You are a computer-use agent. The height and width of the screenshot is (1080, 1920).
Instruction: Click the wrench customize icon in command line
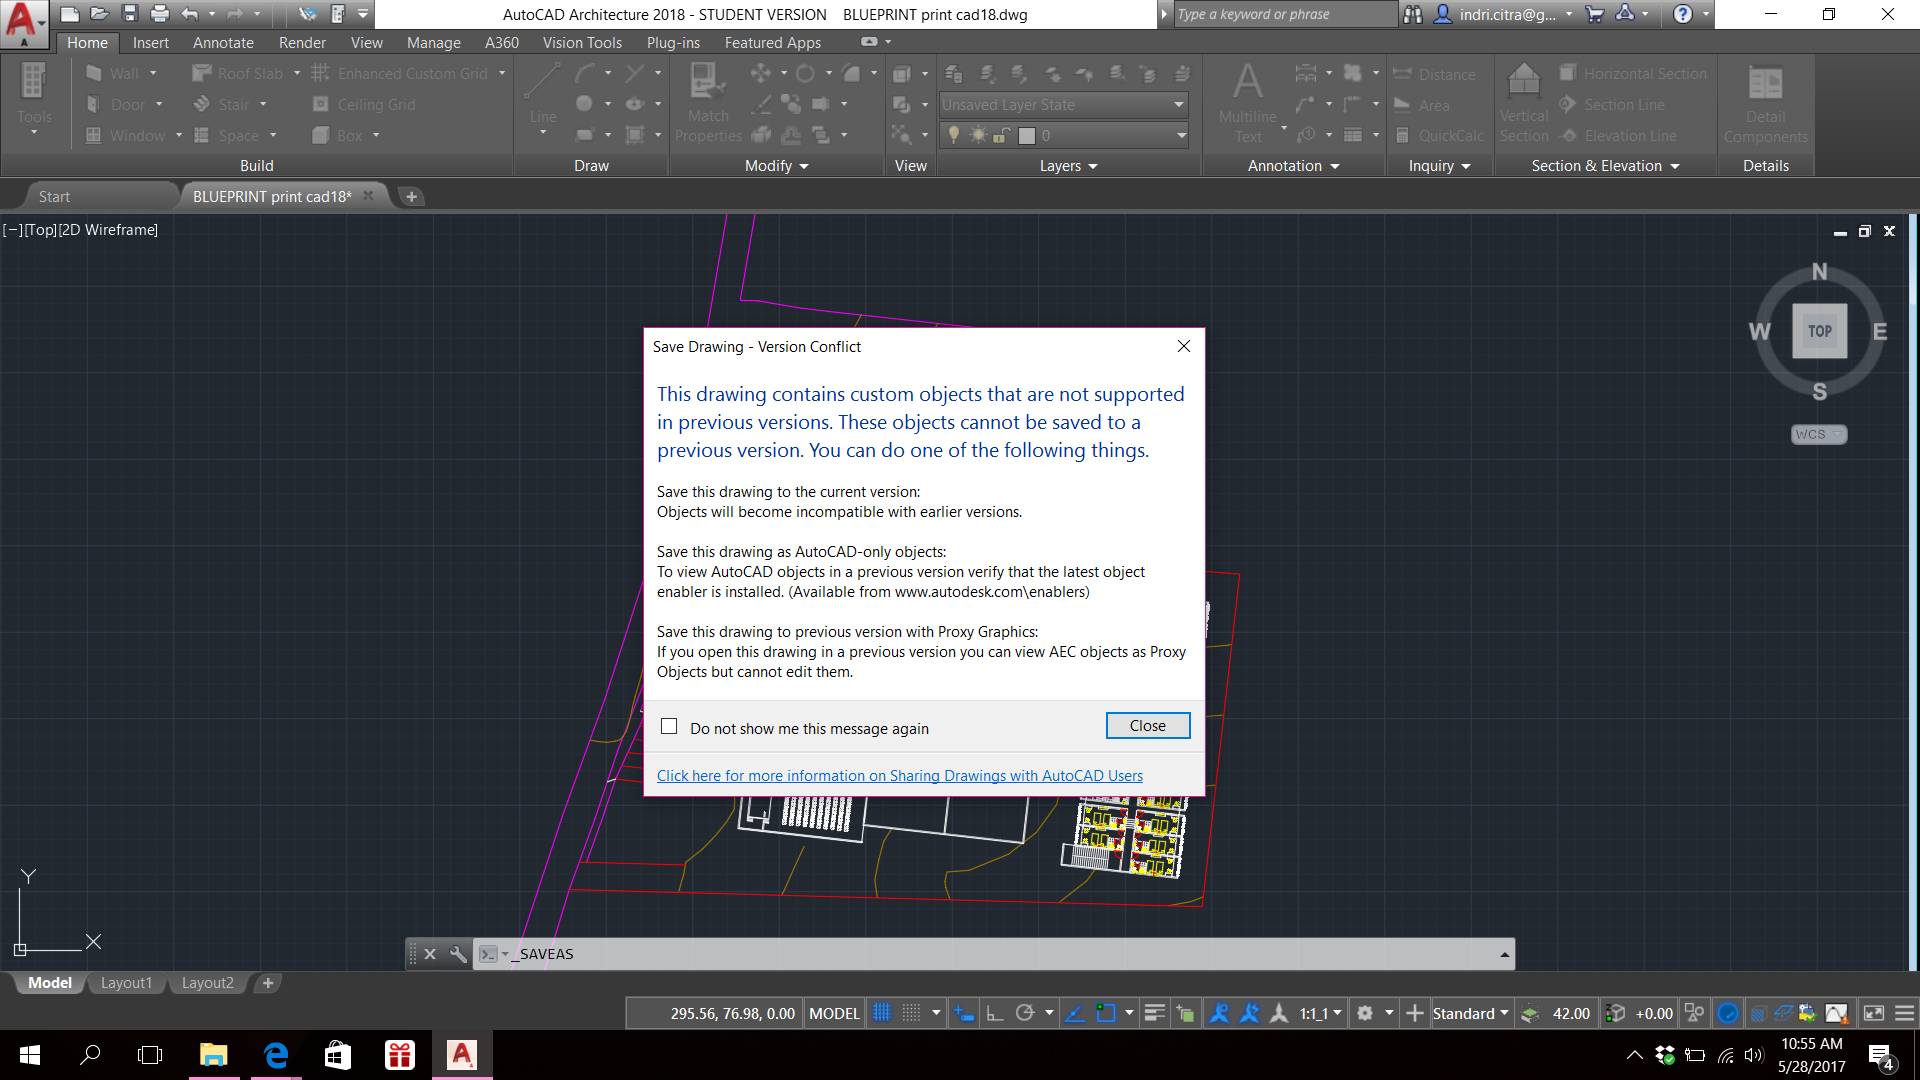pyautogui.click(x=458, y=953)
